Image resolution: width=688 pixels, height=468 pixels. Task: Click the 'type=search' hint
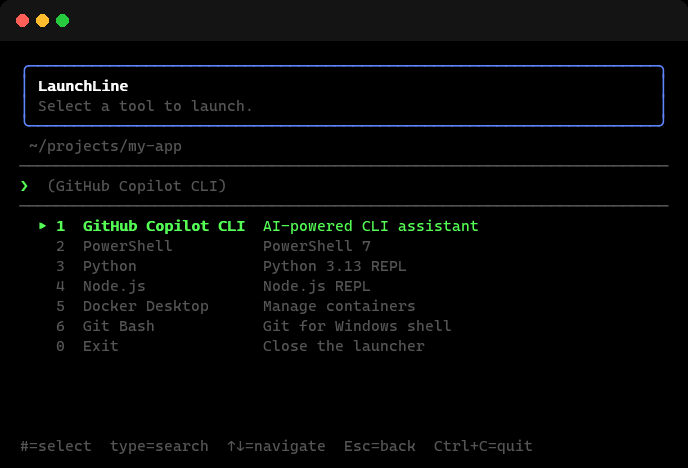159,446
